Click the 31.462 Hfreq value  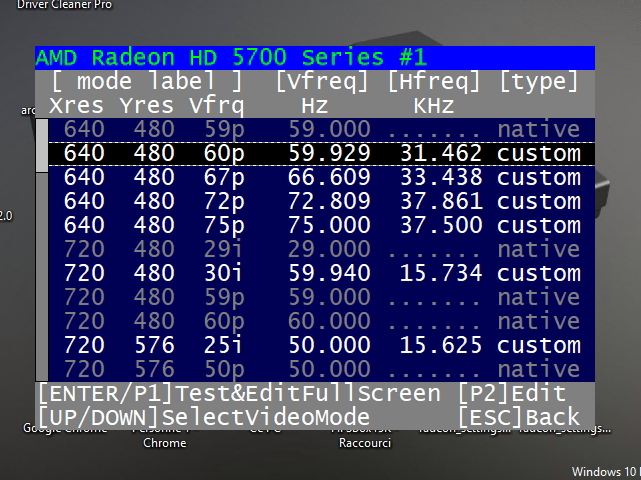[x=441, y=154]
